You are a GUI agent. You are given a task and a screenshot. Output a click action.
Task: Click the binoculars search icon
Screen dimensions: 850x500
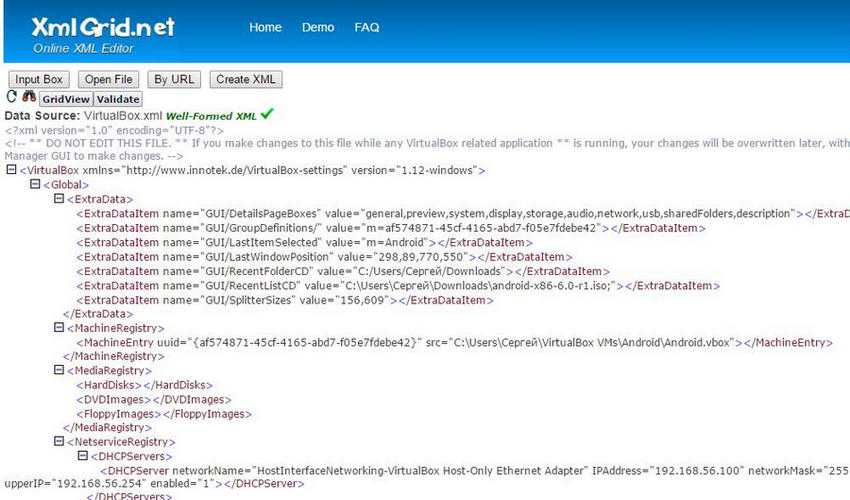[x=29, y=97]
